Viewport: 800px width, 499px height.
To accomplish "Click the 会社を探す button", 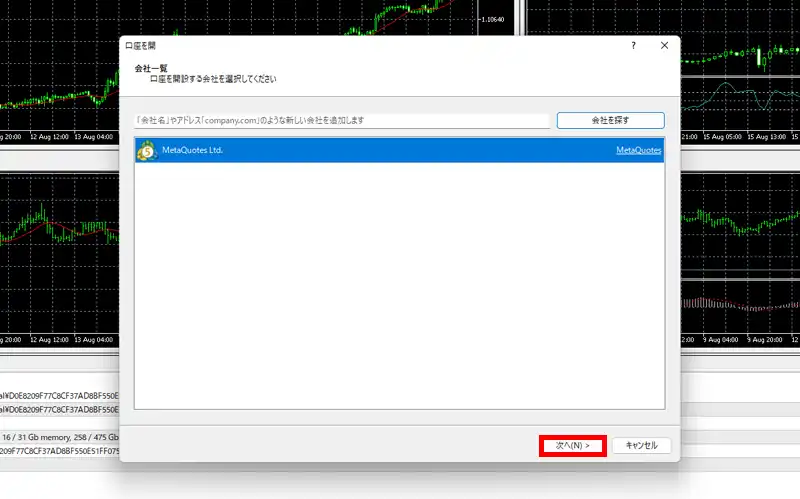I will pyautogui.click(x=610, y=120).
